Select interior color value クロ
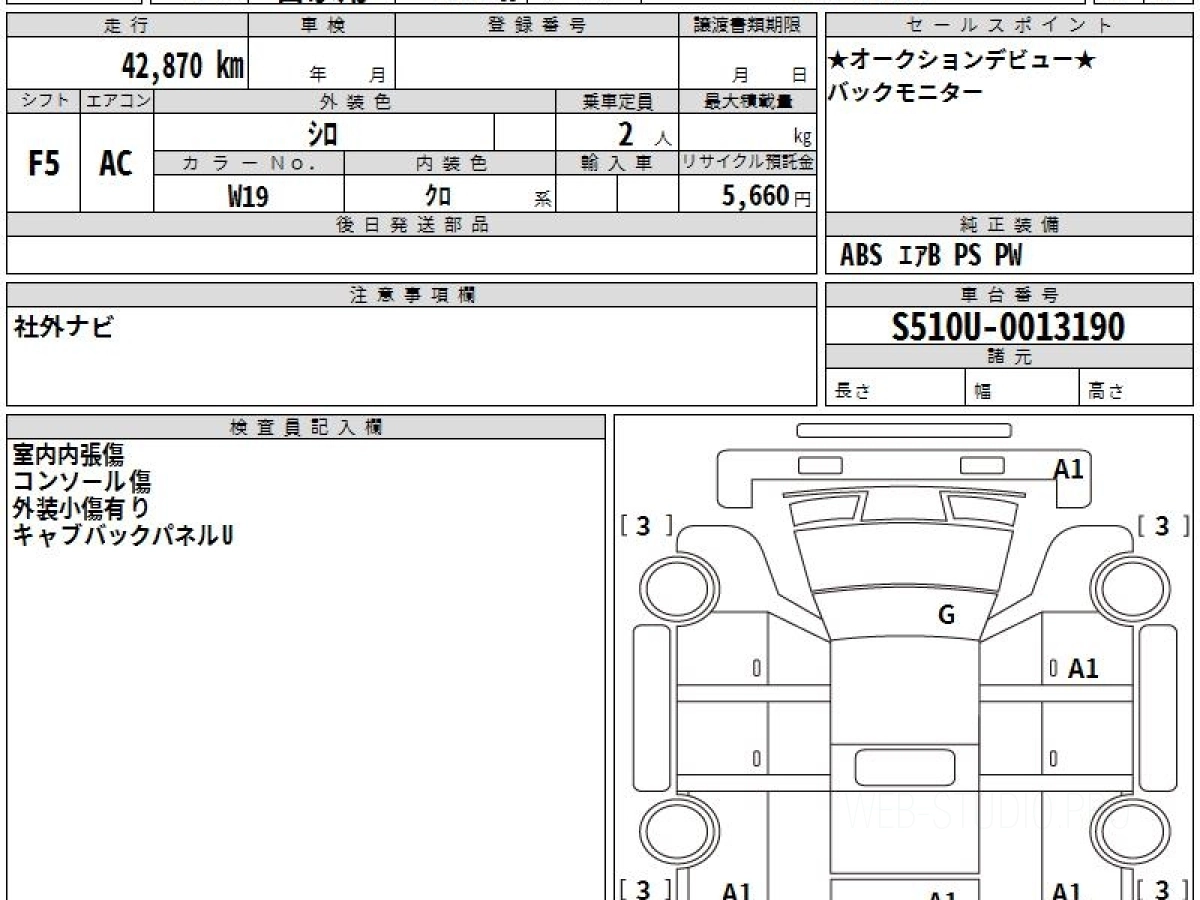Screen dimensions: 1200x900 pos(439,196)
